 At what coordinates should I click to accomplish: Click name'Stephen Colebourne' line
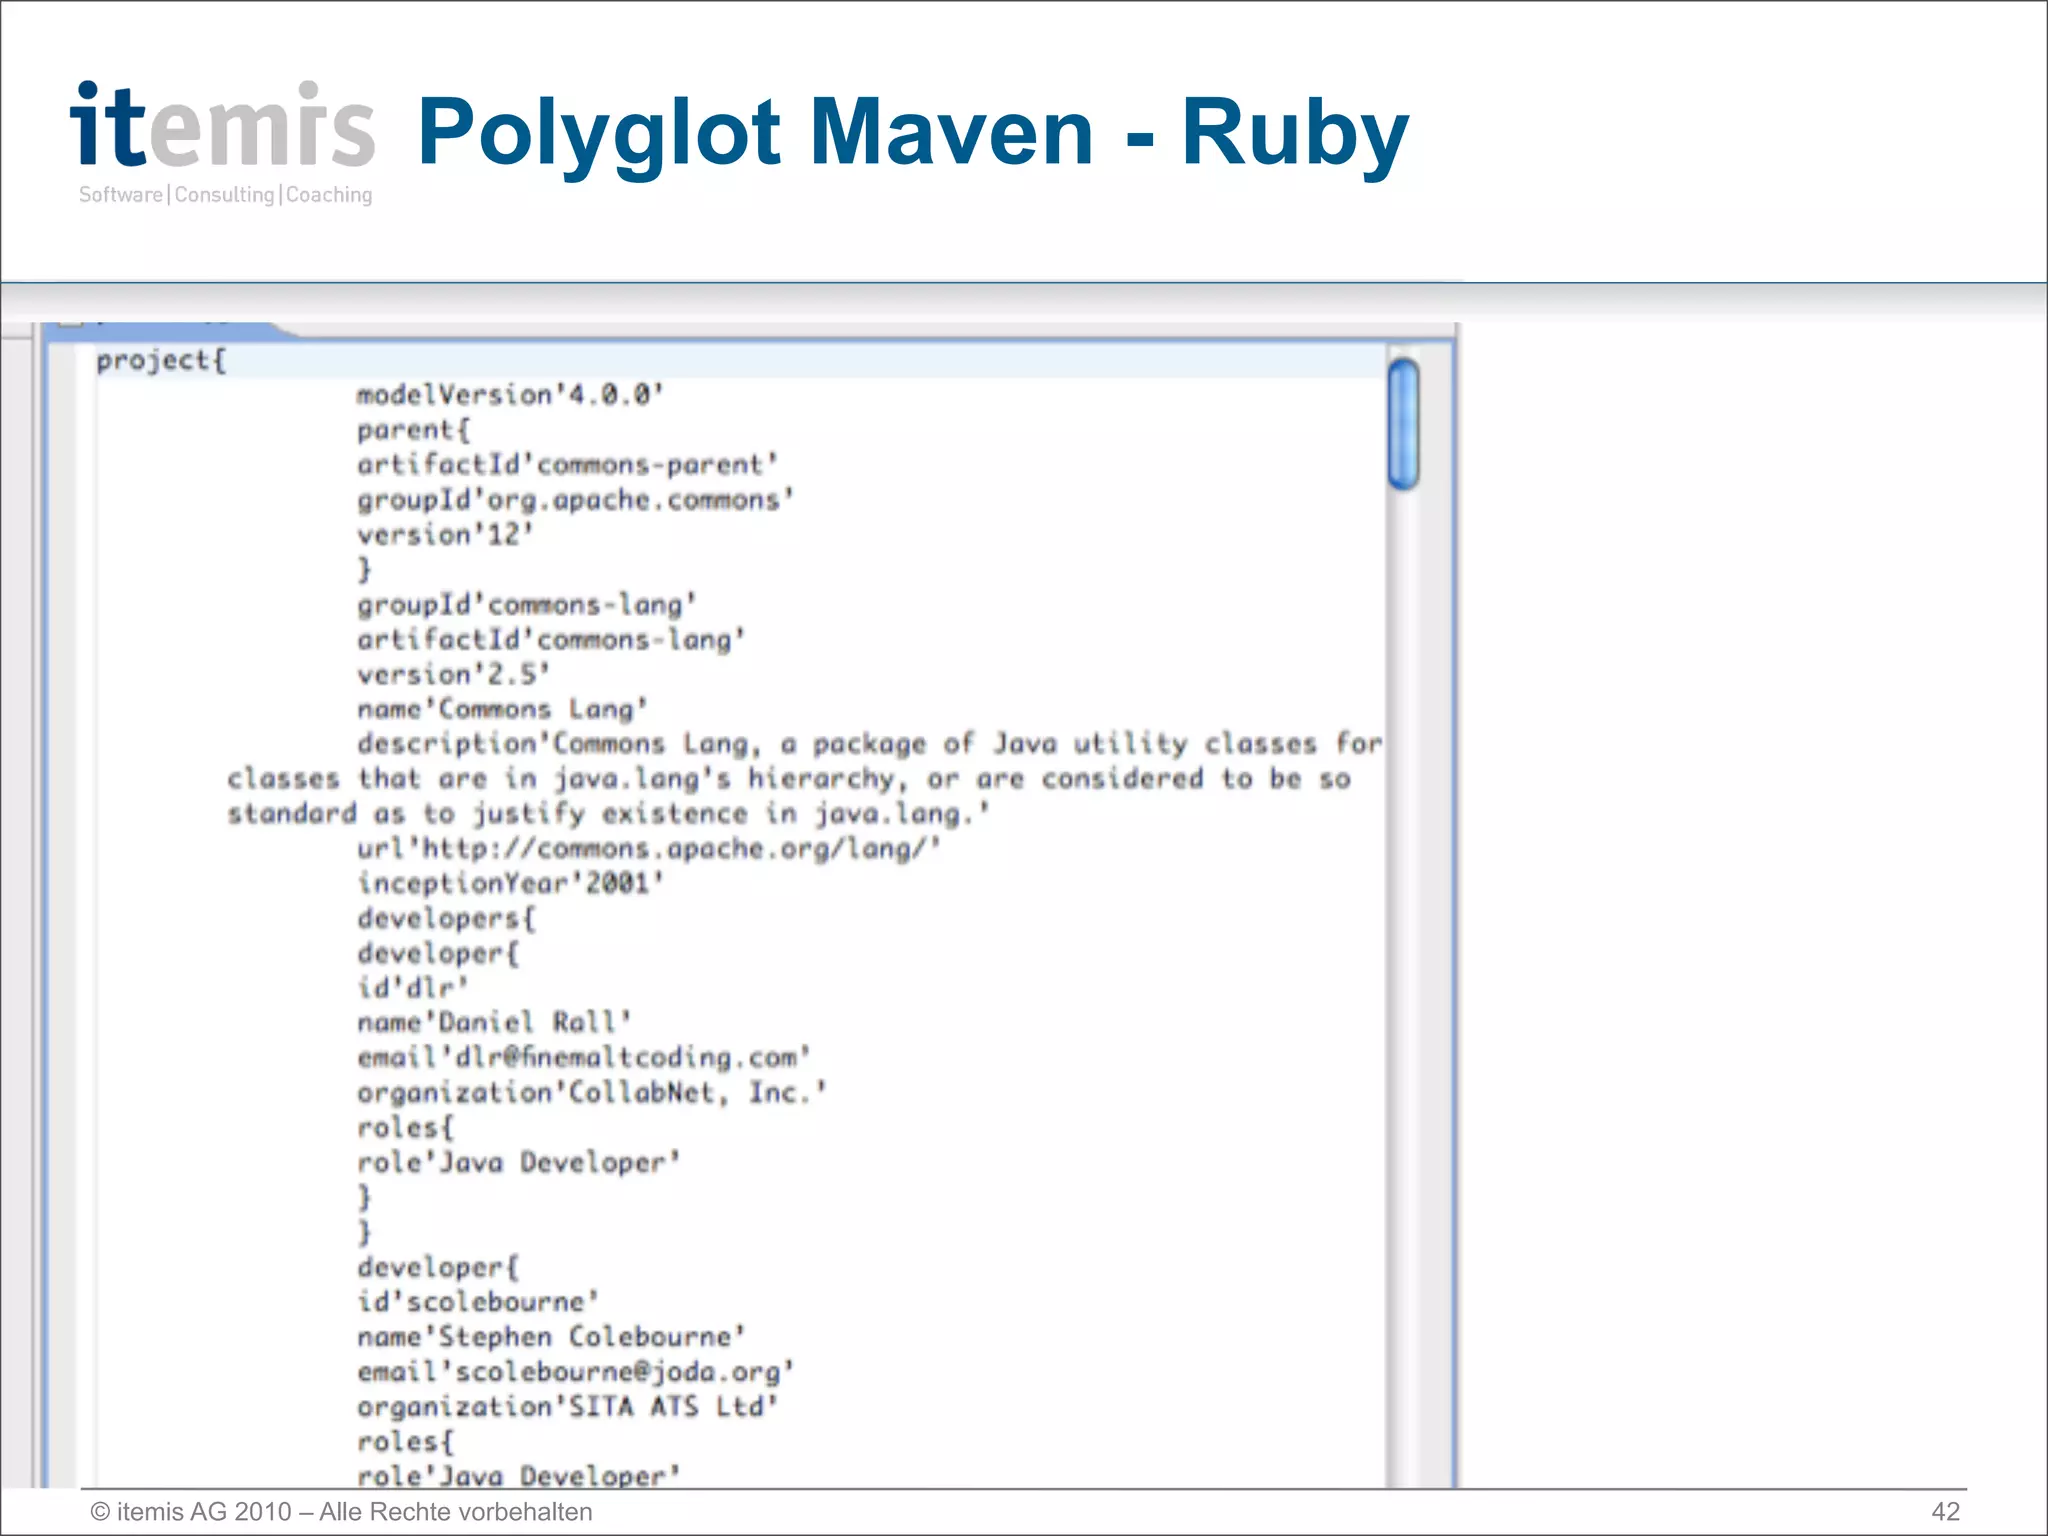click(551, 1337)
